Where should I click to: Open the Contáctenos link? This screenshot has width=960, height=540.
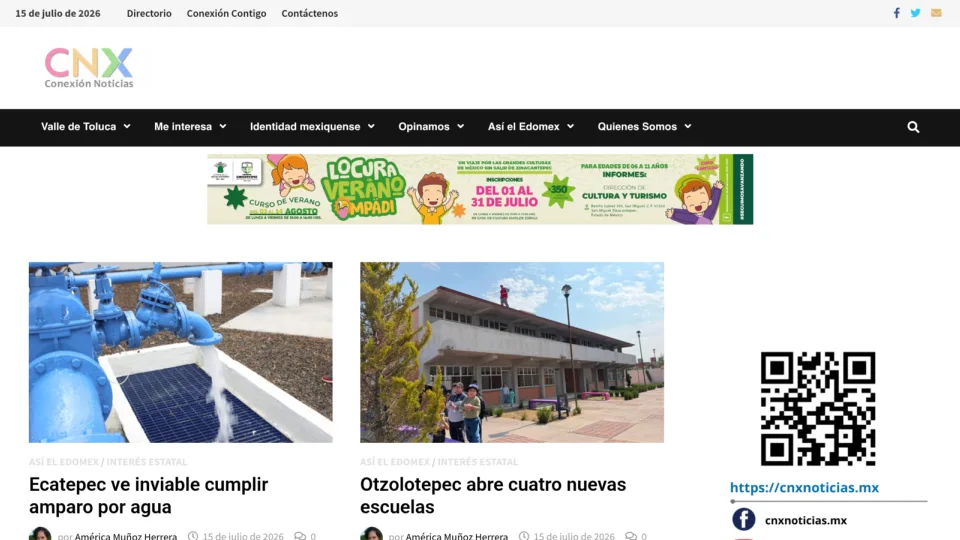(310, 13)
